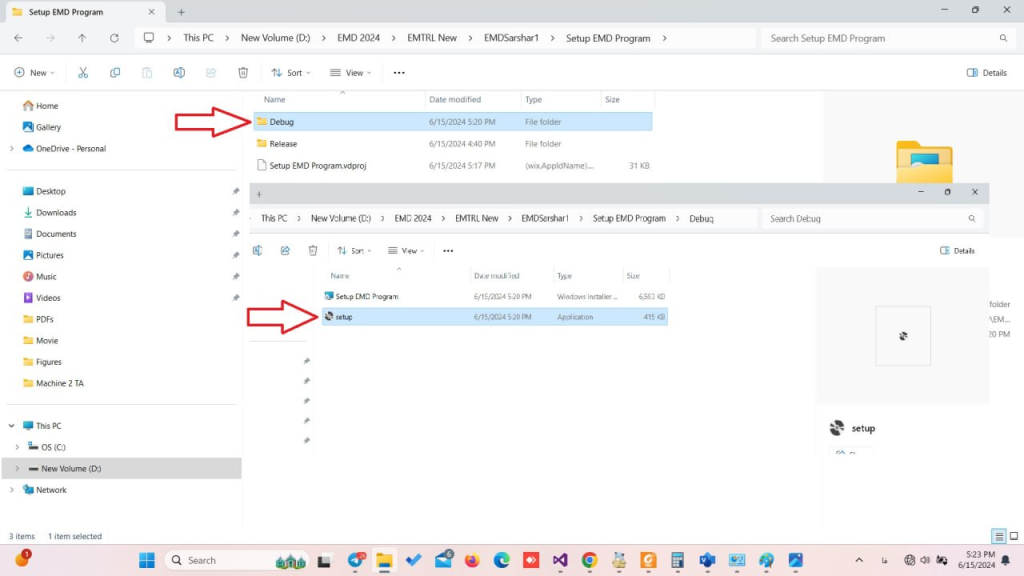This screenshot has height=576, width=1024.
Task: Switch to large icons view in status bar
Action: click(1013, 537)
